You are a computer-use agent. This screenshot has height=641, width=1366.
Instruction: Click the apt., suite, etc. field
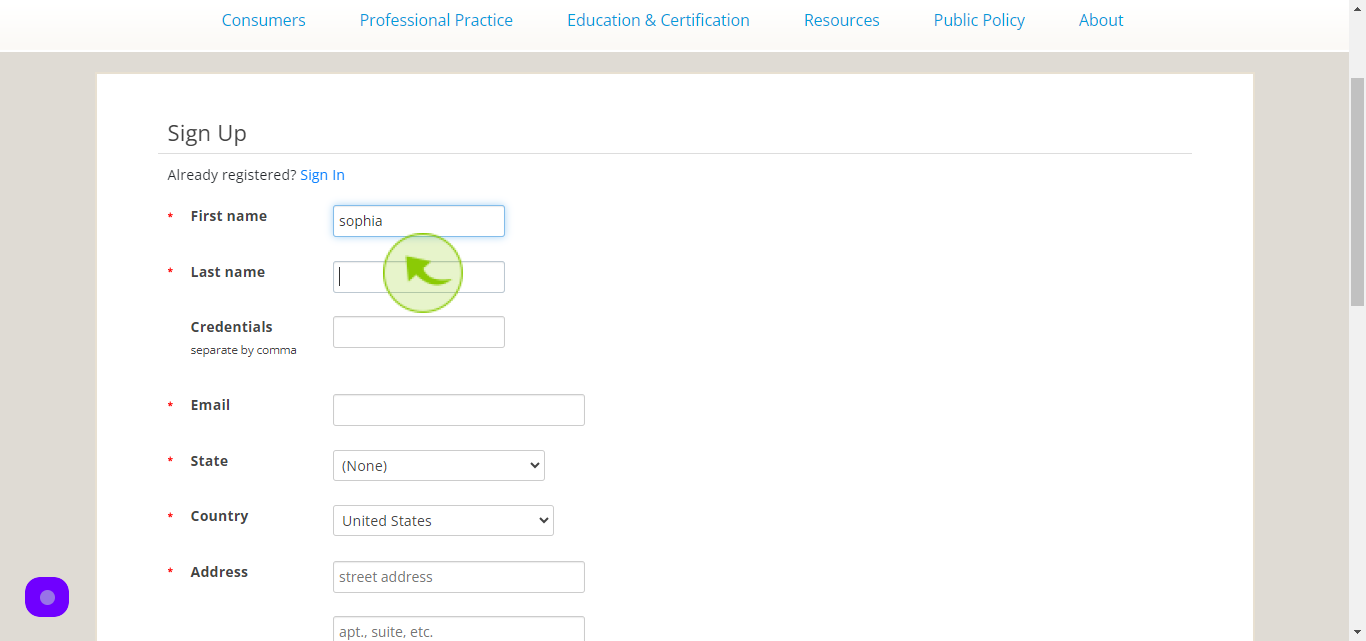pyautogui.click(x=459, y=631)
